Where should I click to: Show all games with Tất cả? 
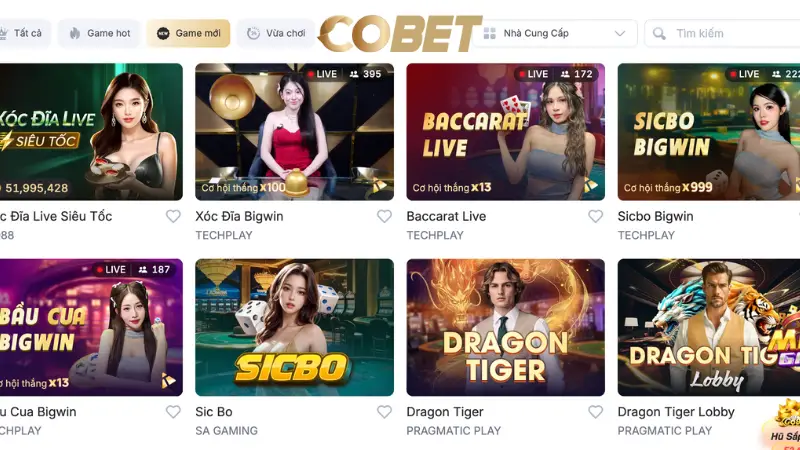click(x=21, y=34)
